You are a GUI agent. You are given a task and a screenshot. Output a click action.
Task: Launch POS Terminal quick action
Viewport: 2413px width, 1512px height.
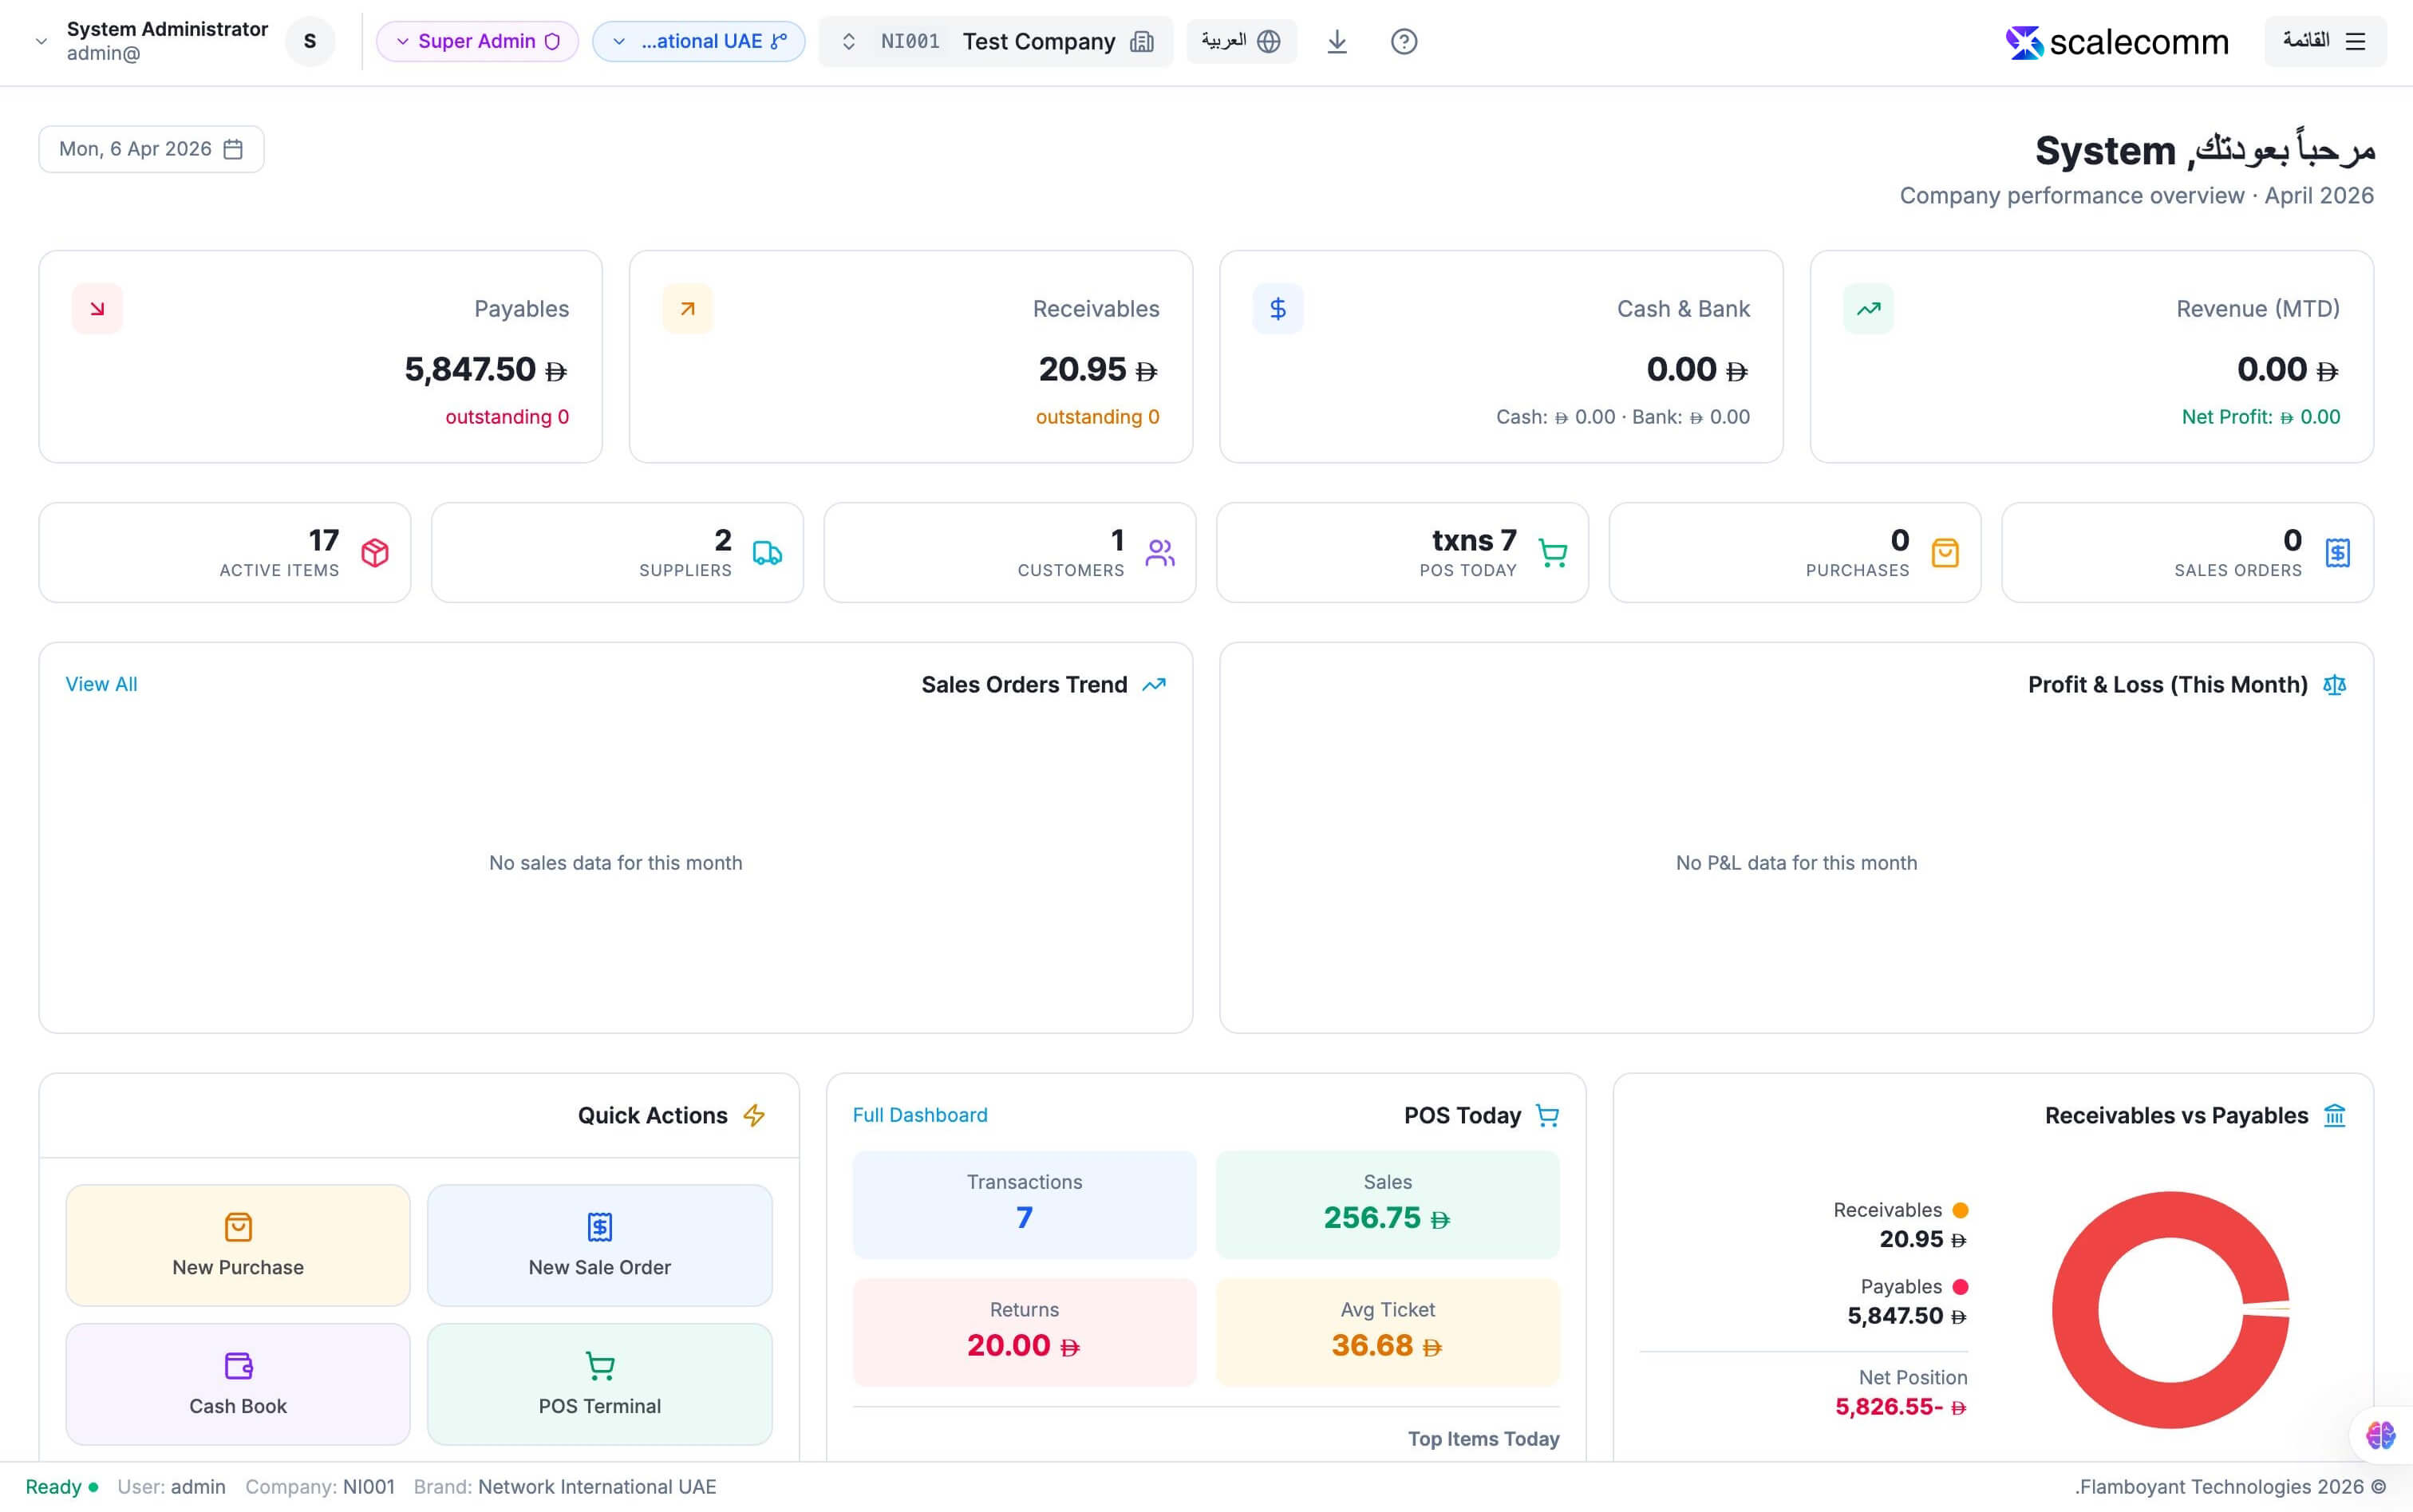pos(599,1384)
